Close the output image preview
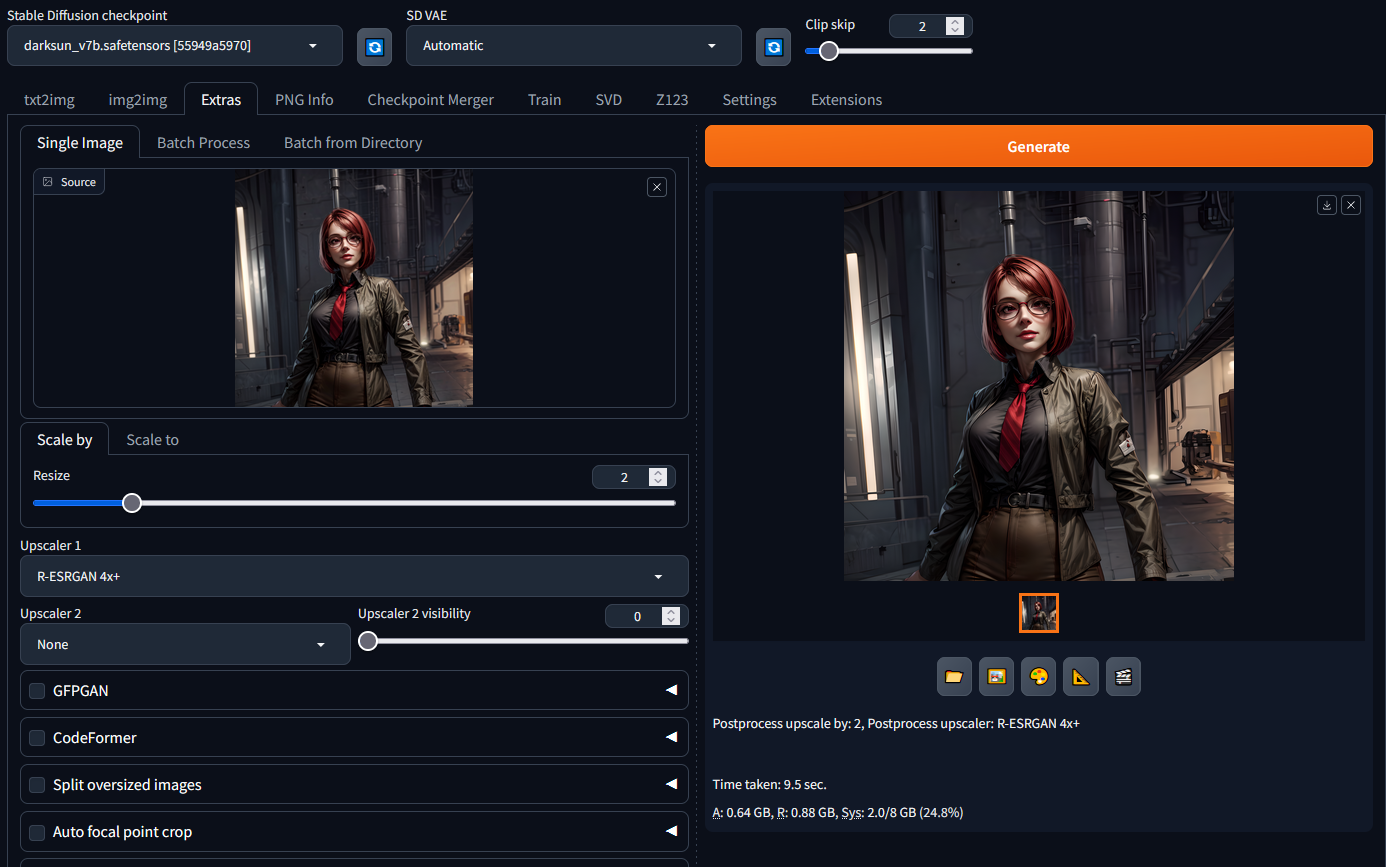 [1351, 205]
